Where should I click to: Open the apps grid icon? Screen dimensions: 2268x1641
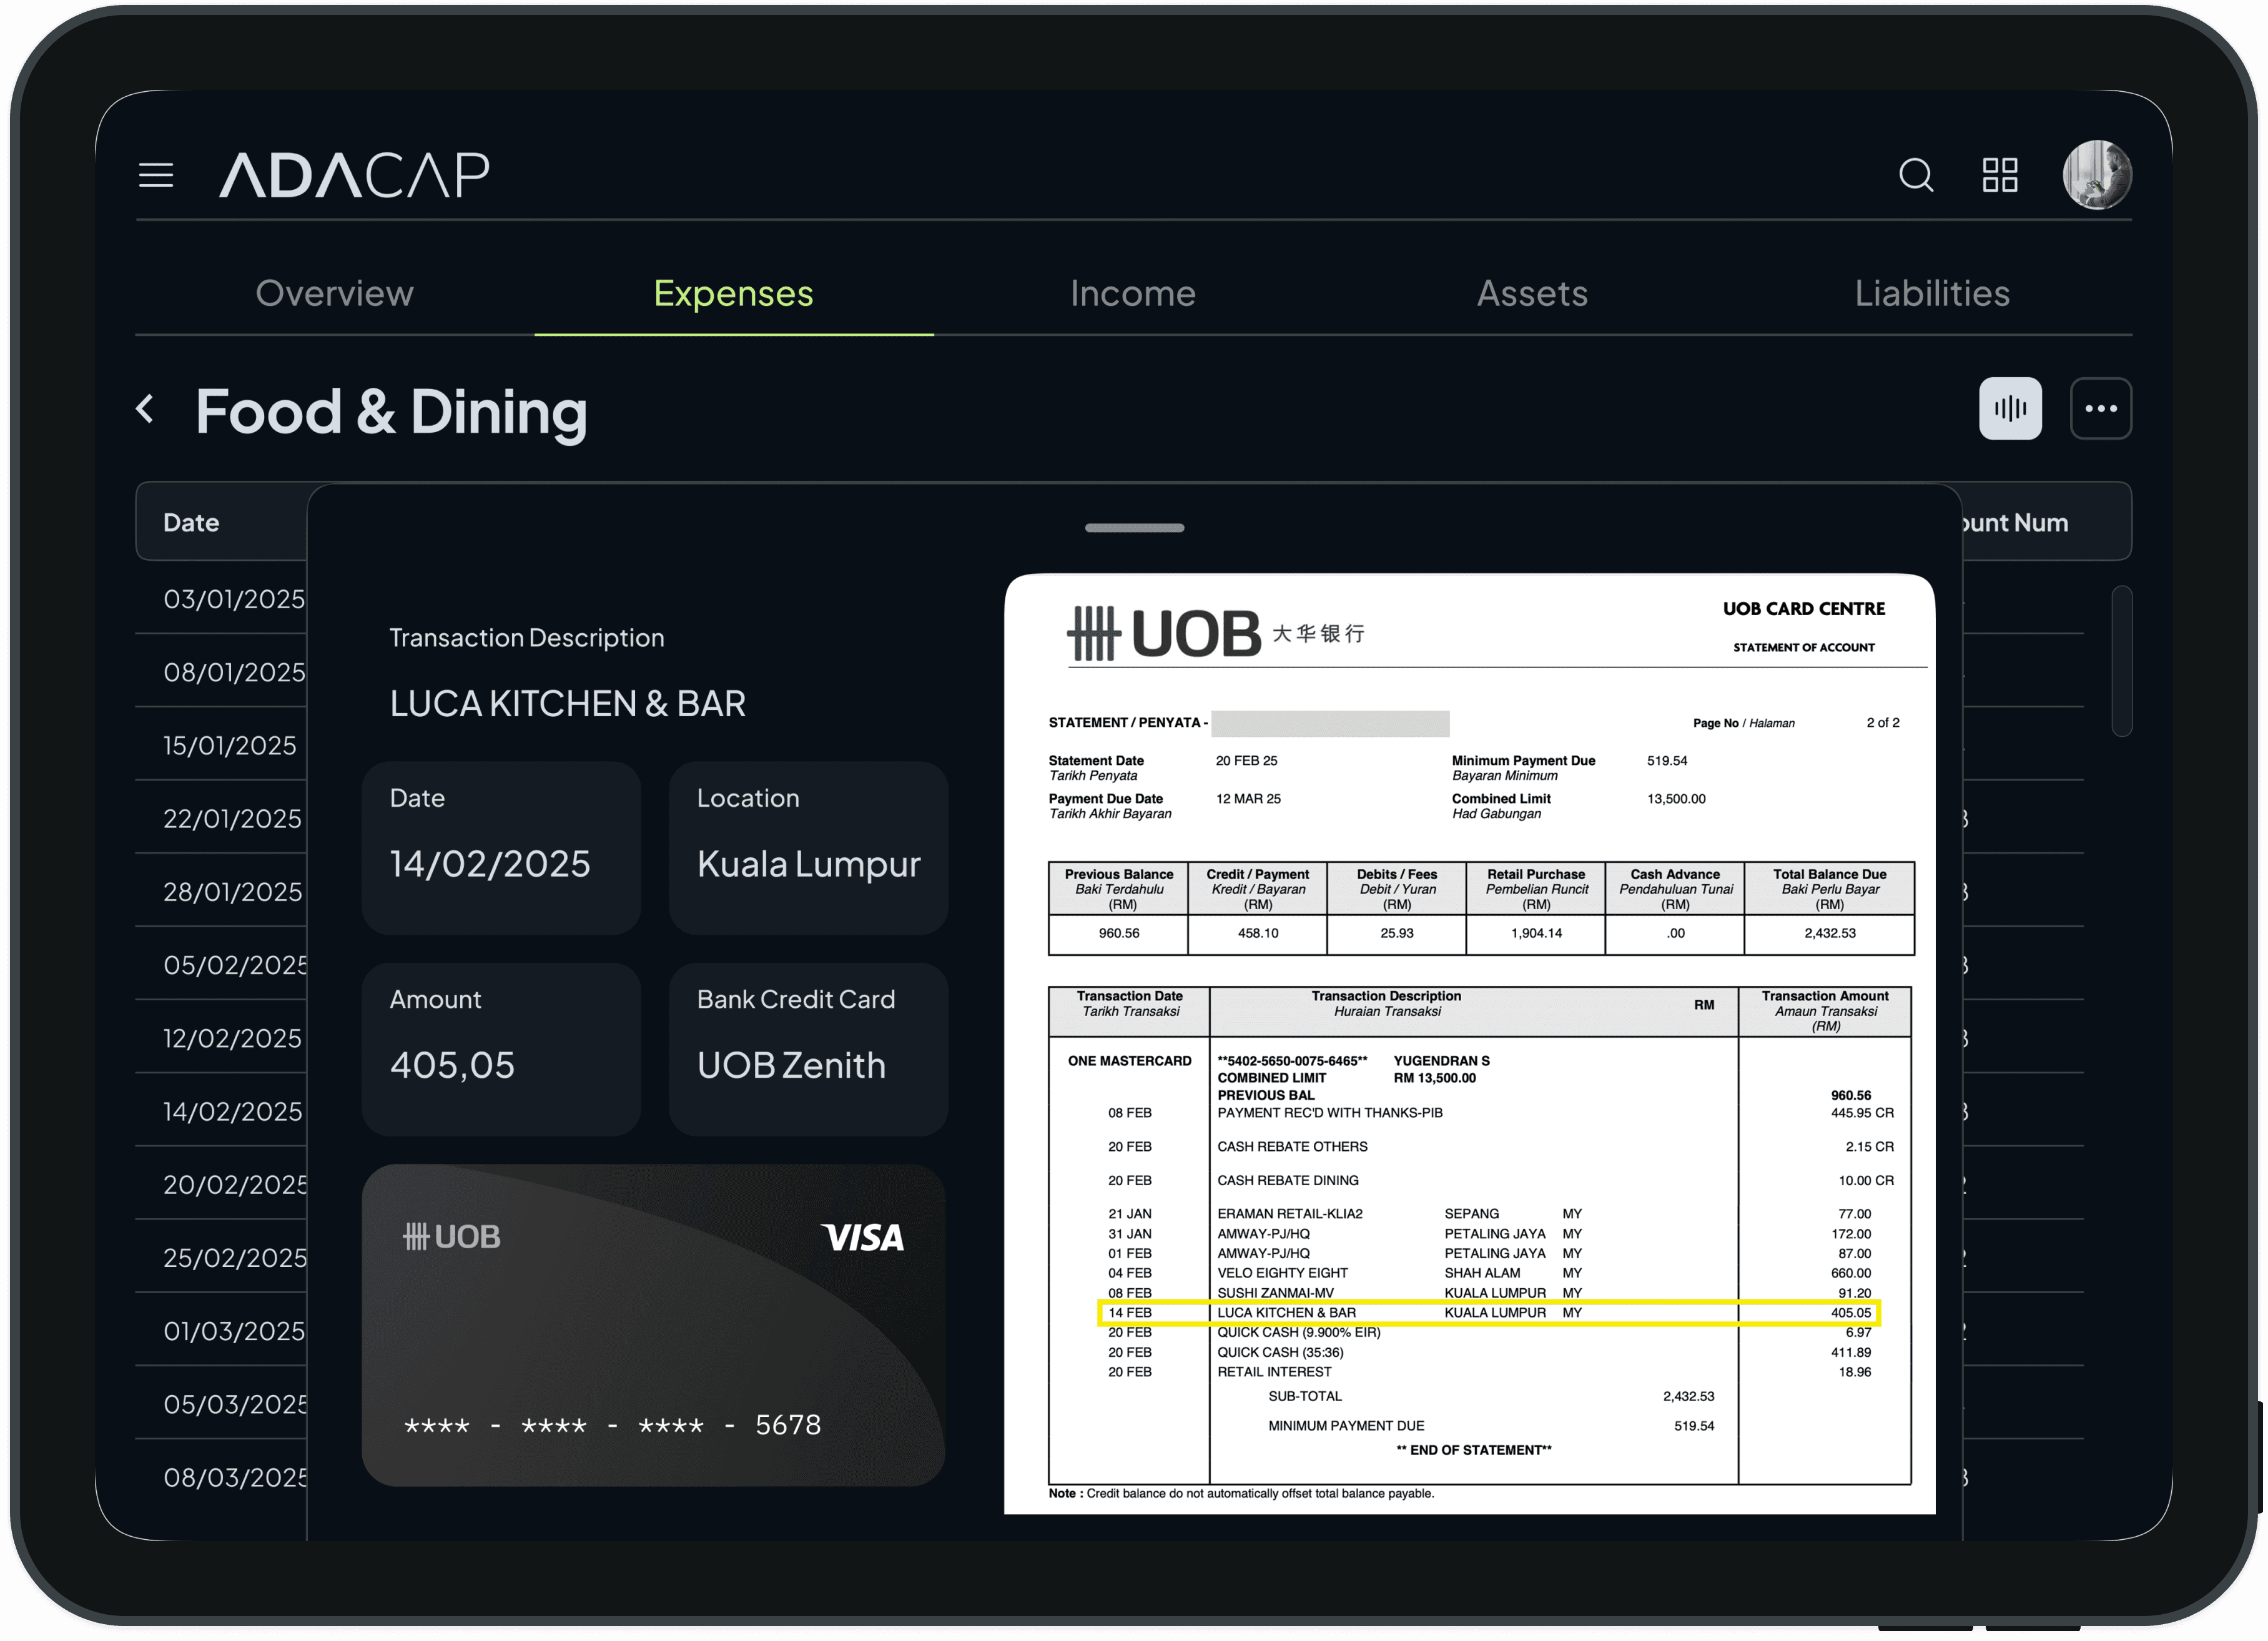[2000, 175]
